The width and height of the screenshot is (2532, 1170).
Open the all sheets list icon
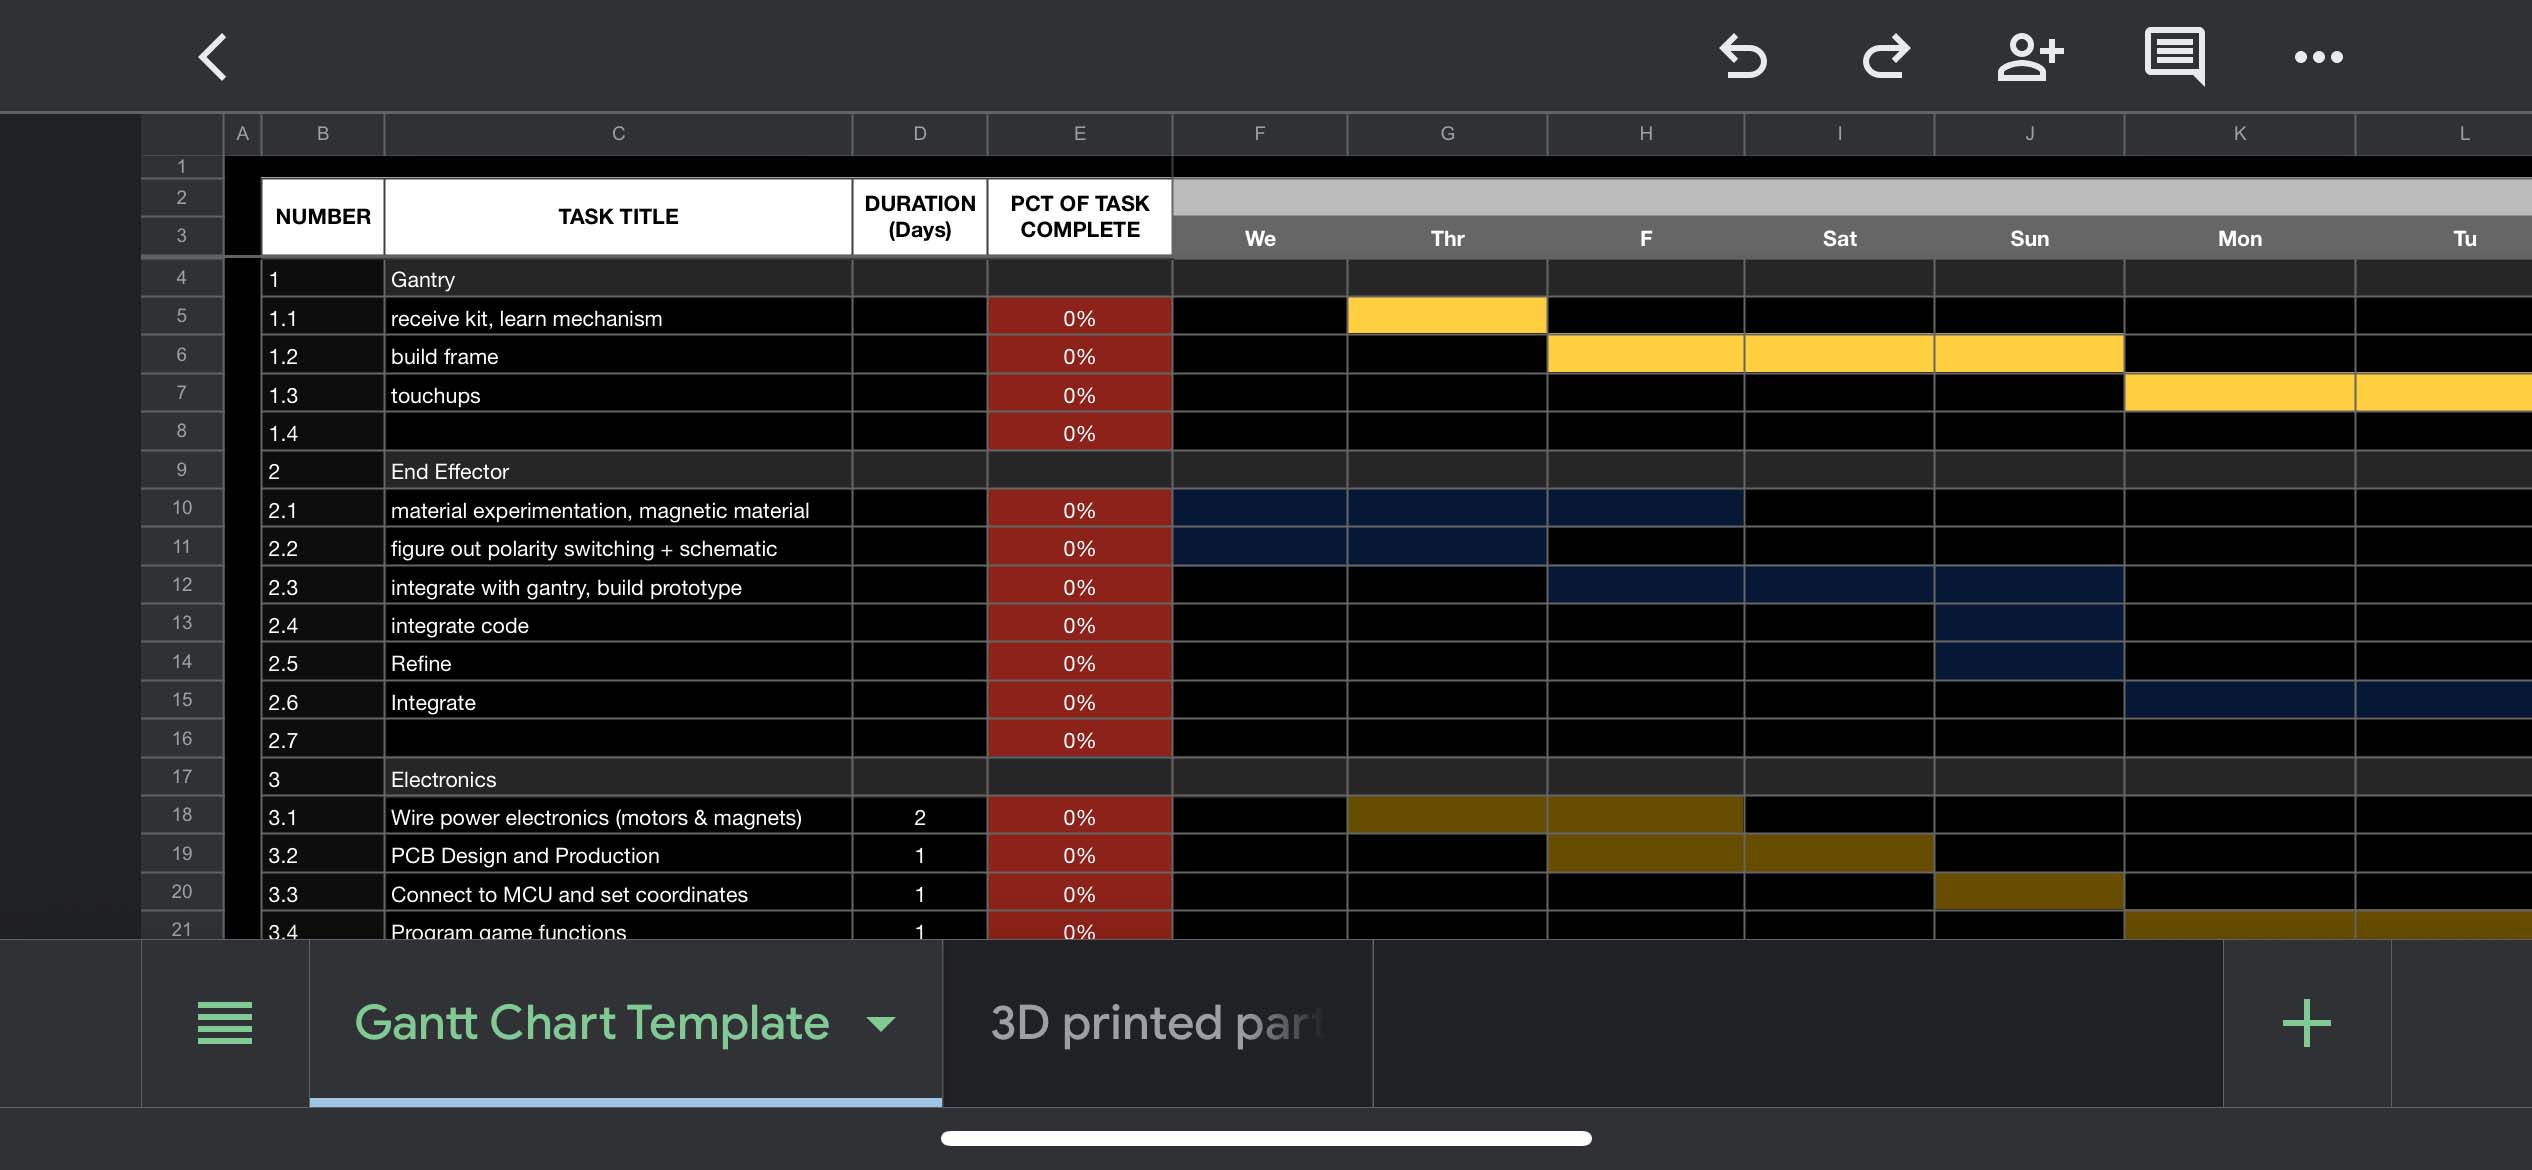tap(225, 1023)
